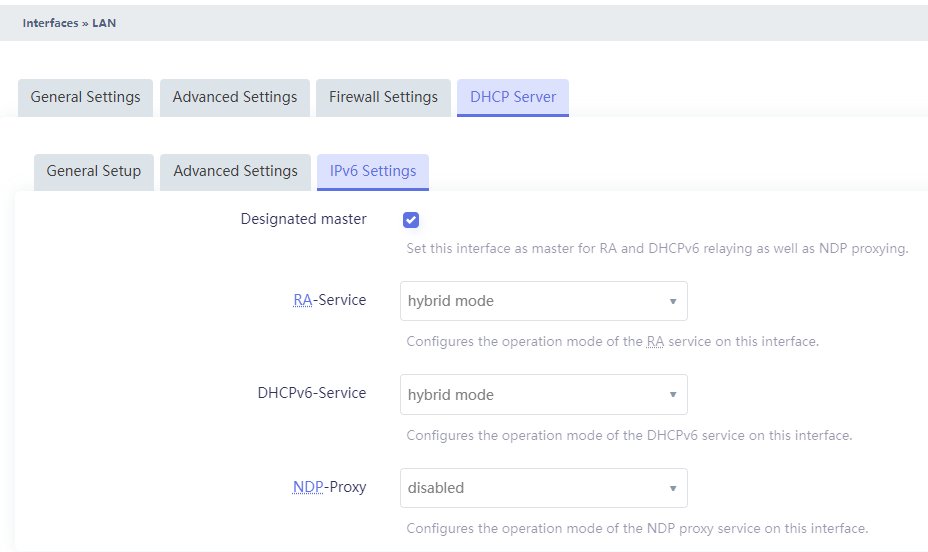Click the LAN breadcrumb item
Screen dimensions: 928x552
(x=104, y=23)
